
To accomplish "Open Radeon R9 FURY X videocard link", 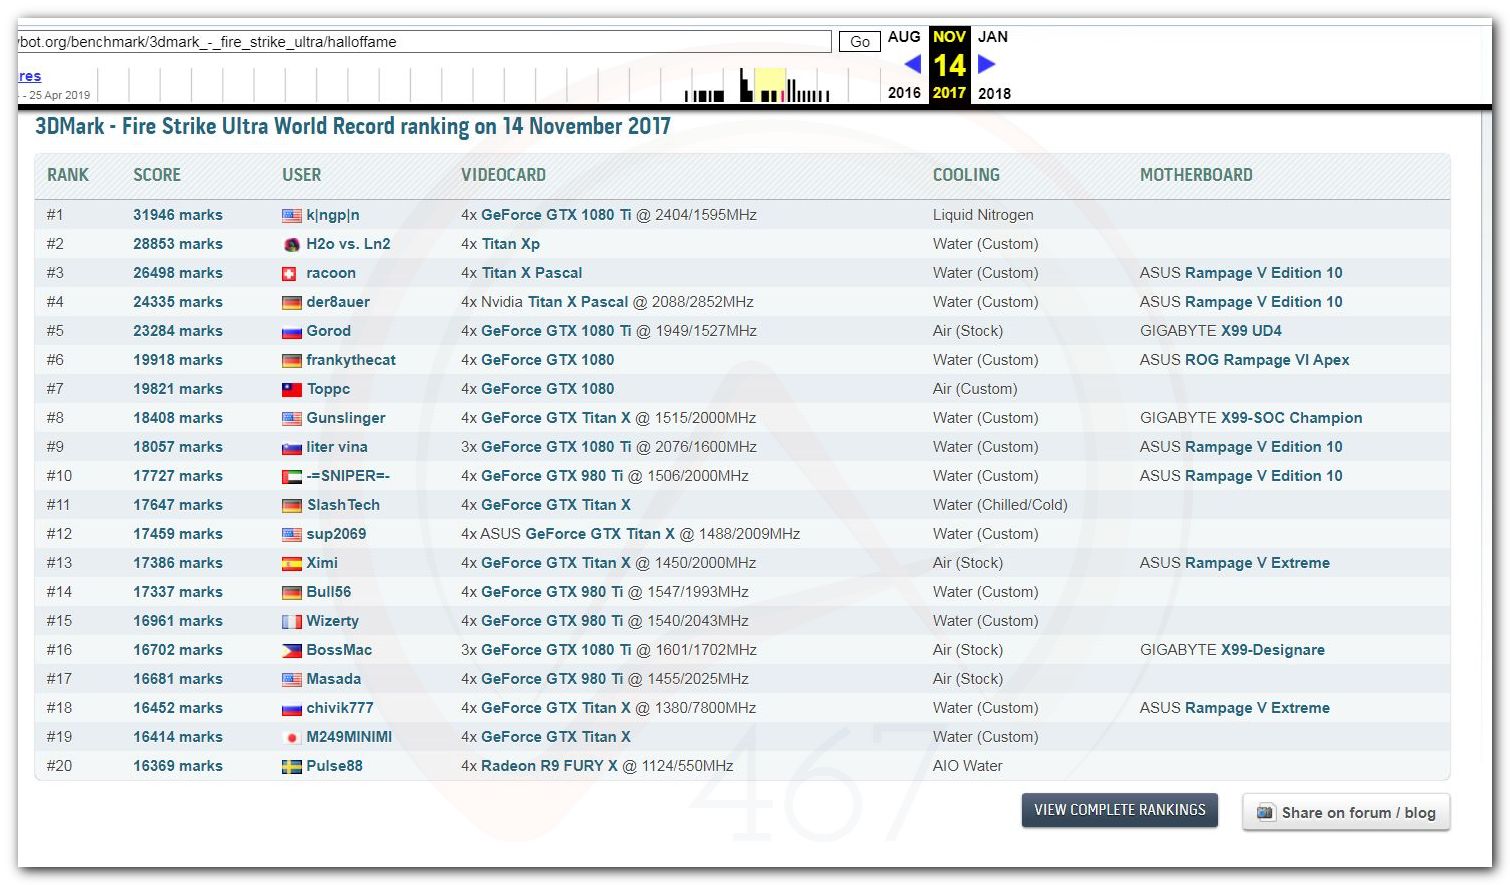I will [x=549, y=766].
